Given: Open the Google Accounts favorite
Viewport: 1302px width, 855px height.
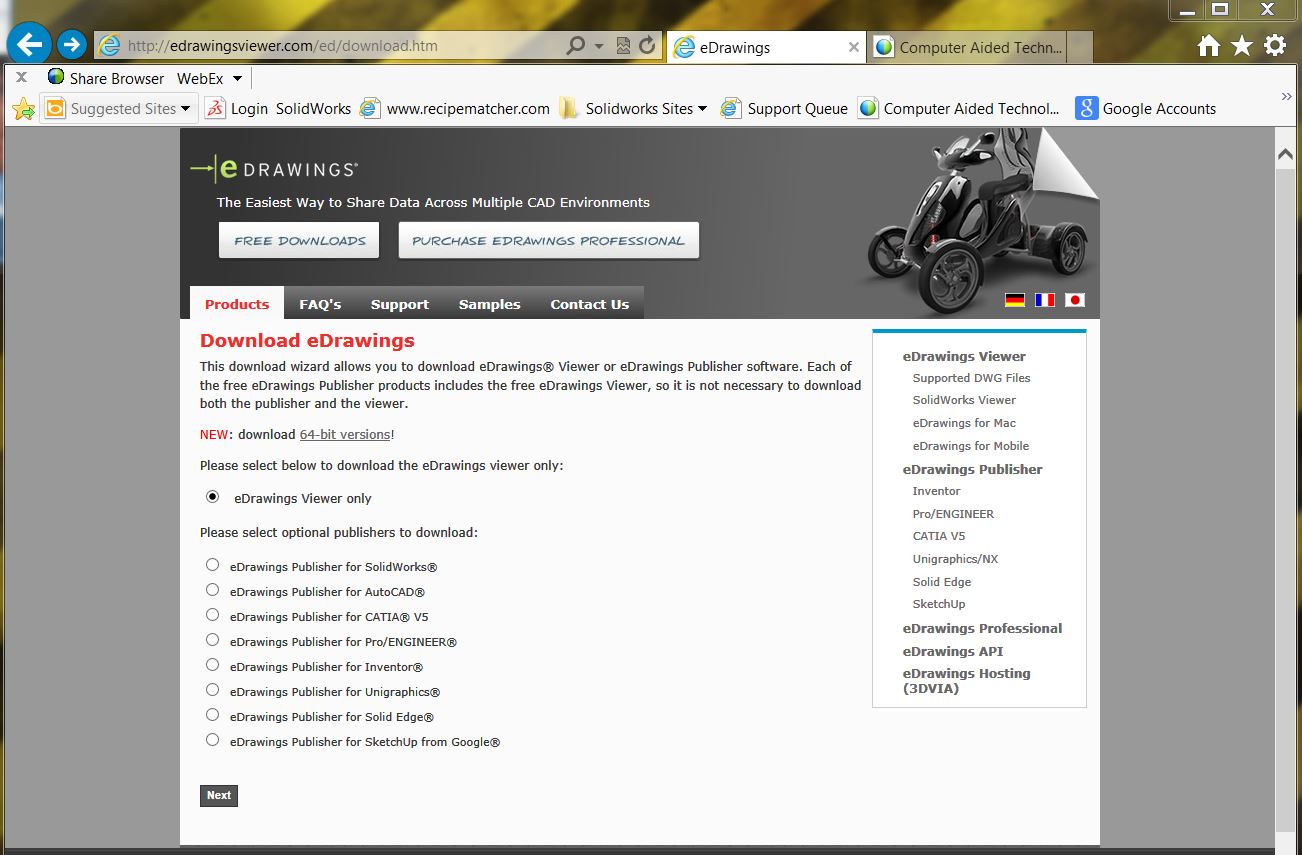Looking at the screenshot, I should (x=1146, y=109).
